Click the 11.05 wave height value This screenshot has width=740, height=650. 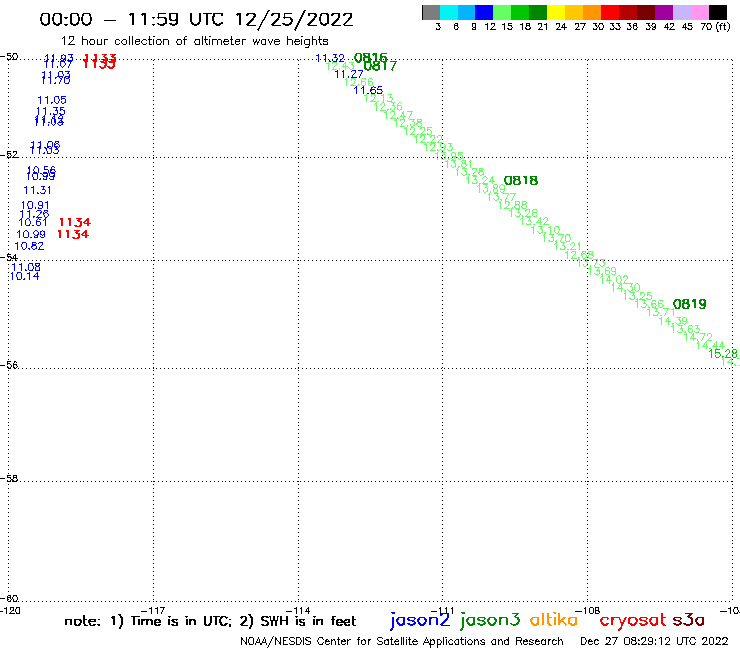click(x=52, y=100)
